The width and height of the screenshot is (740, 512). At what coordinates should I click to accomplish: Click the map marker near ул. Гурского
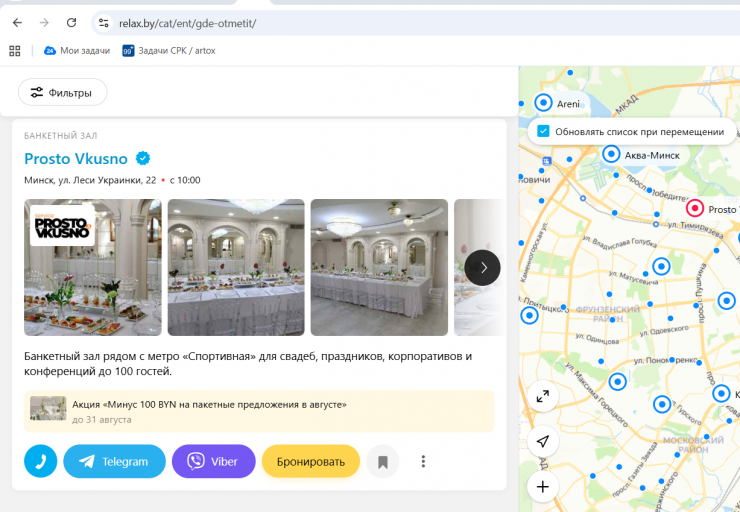point(662,404)
